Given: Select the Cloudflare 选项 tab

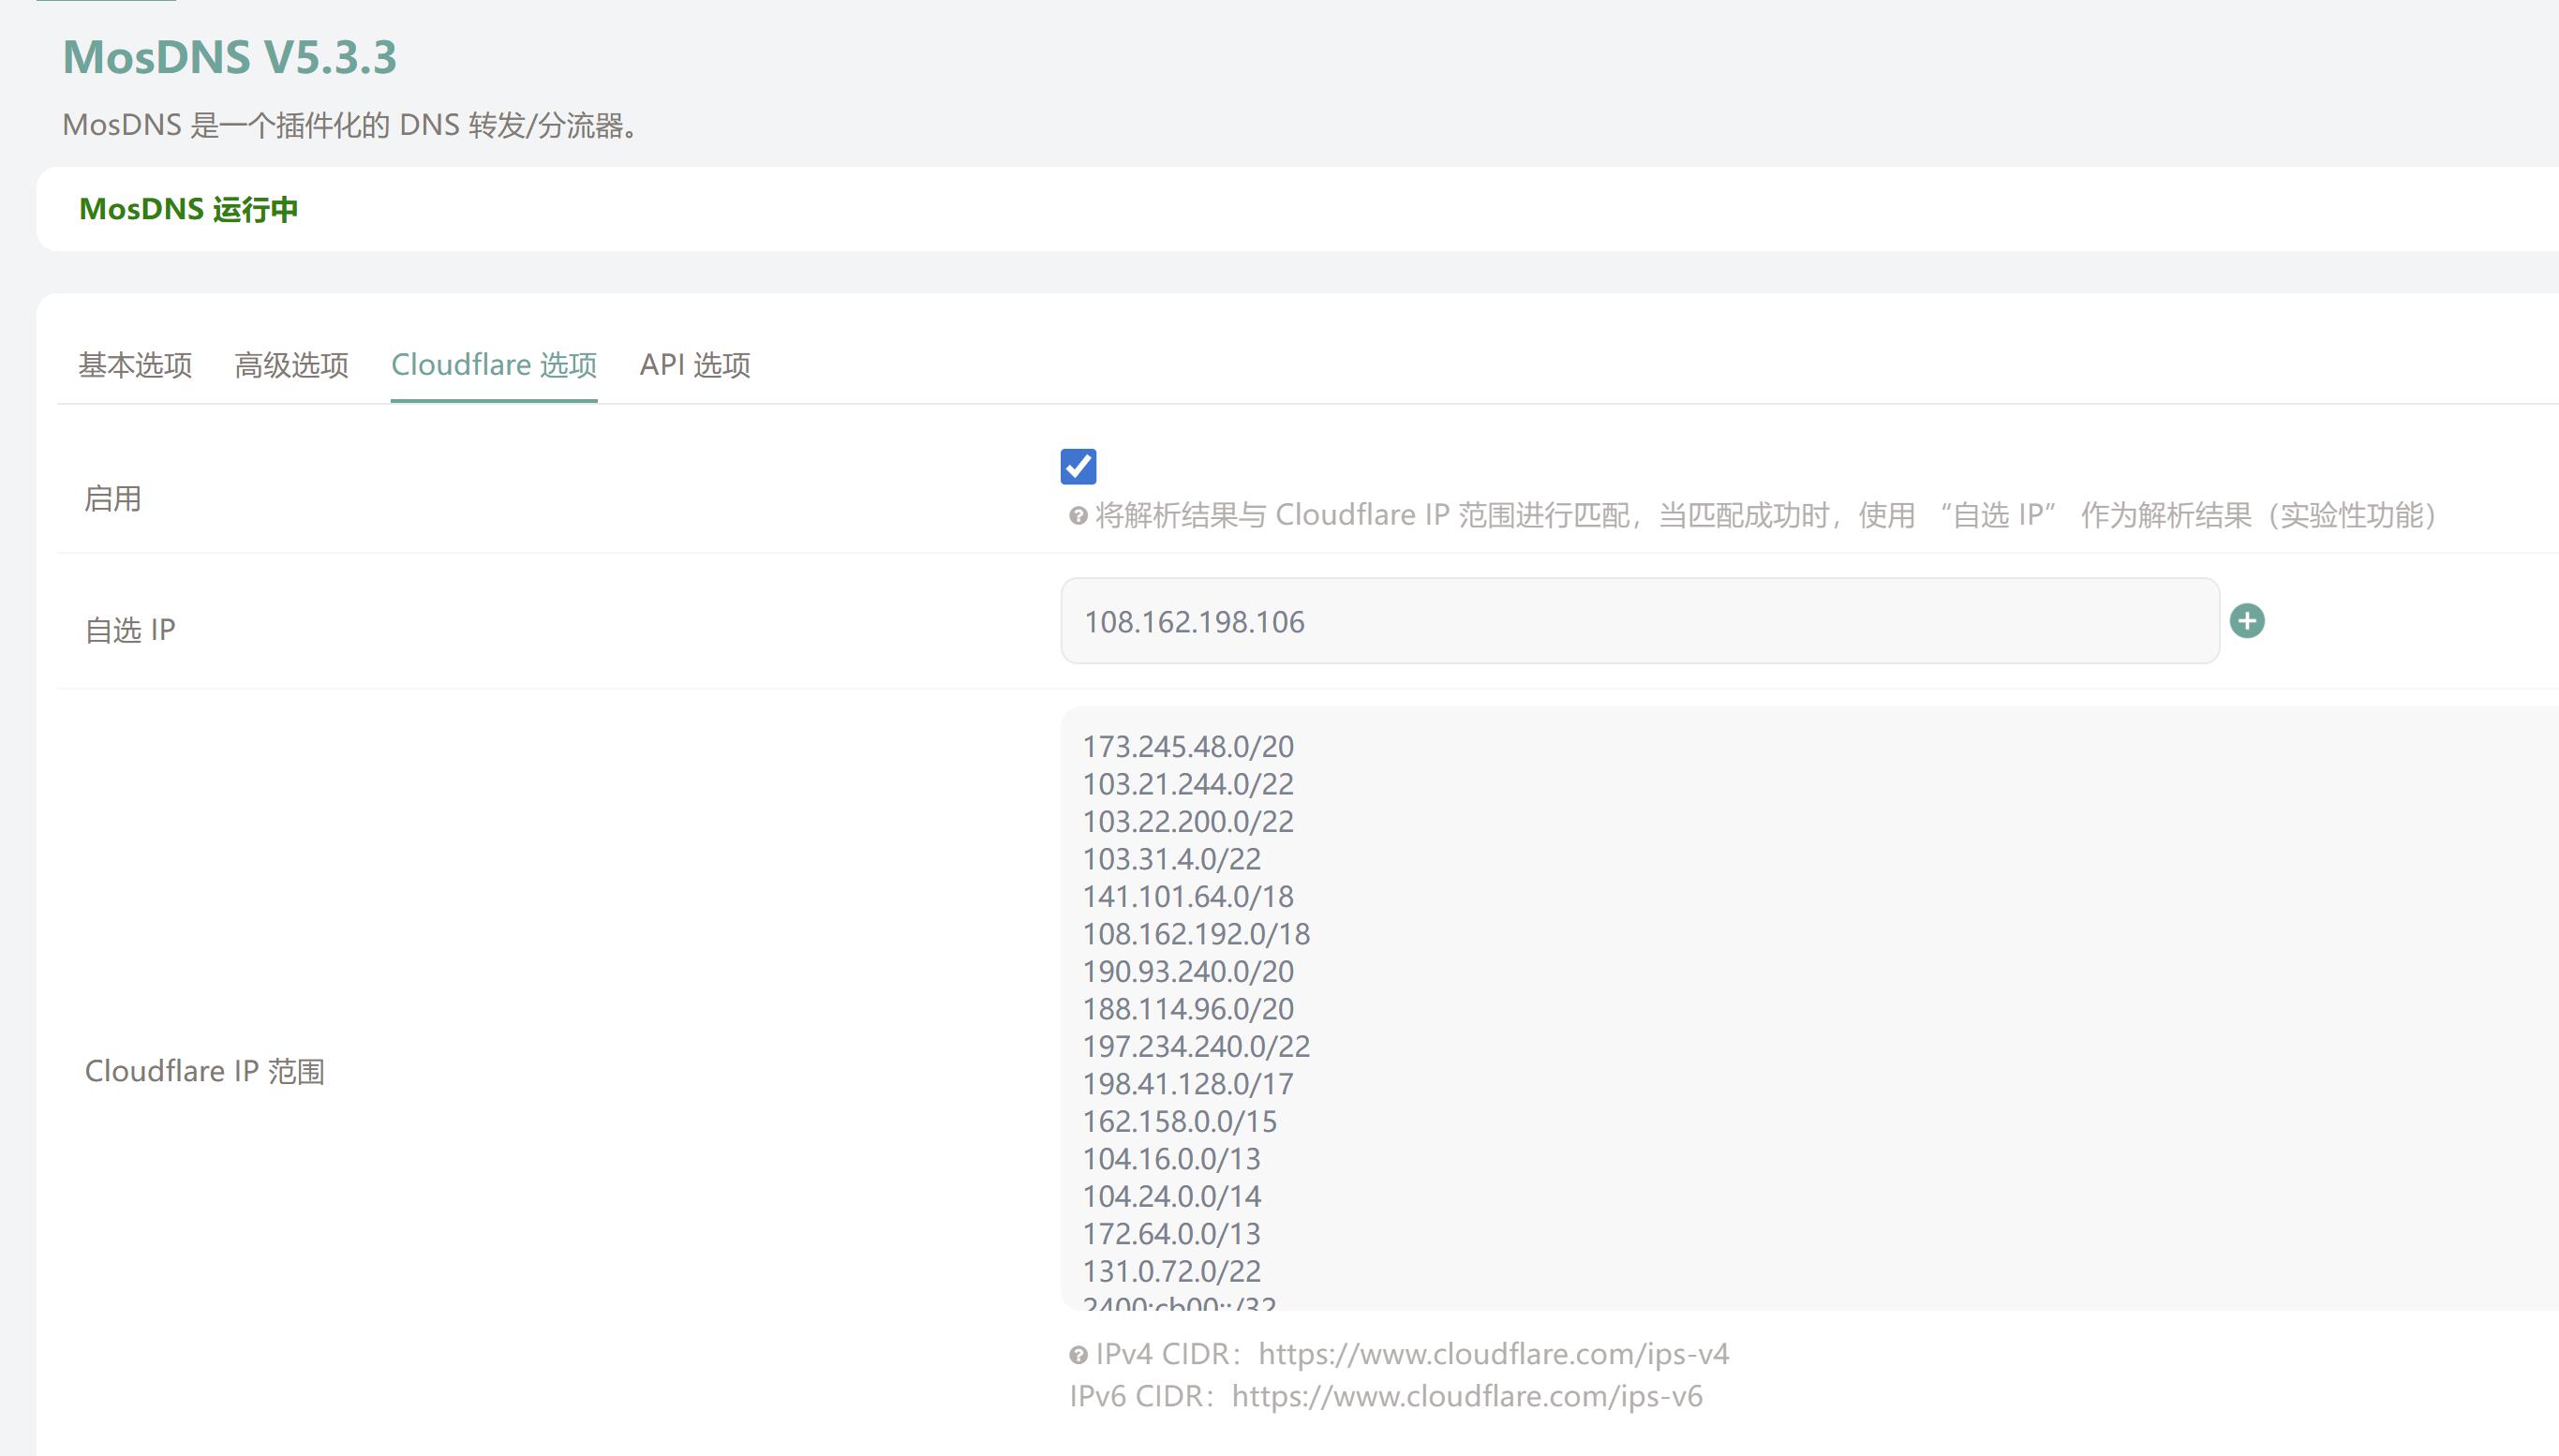Looking at the screenshot, I should tap(494, 365).
